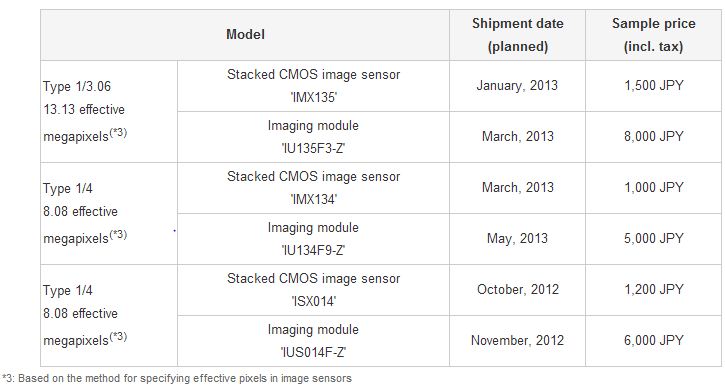
Task: Click the 8,000 JPY sample price
Action: (653, 136)
